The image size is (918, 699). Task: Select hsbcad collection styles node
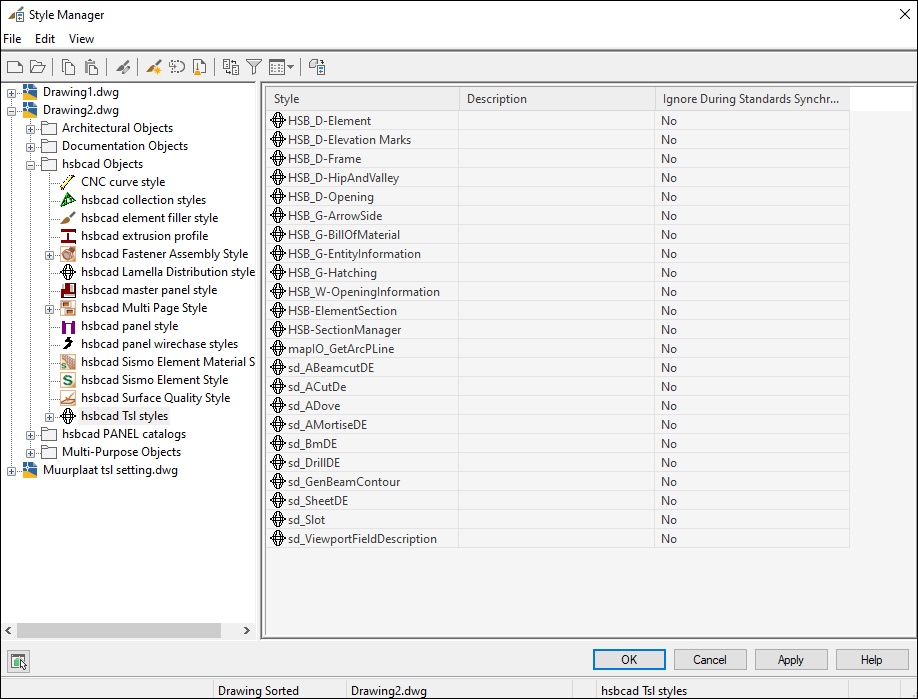(143, 200)
